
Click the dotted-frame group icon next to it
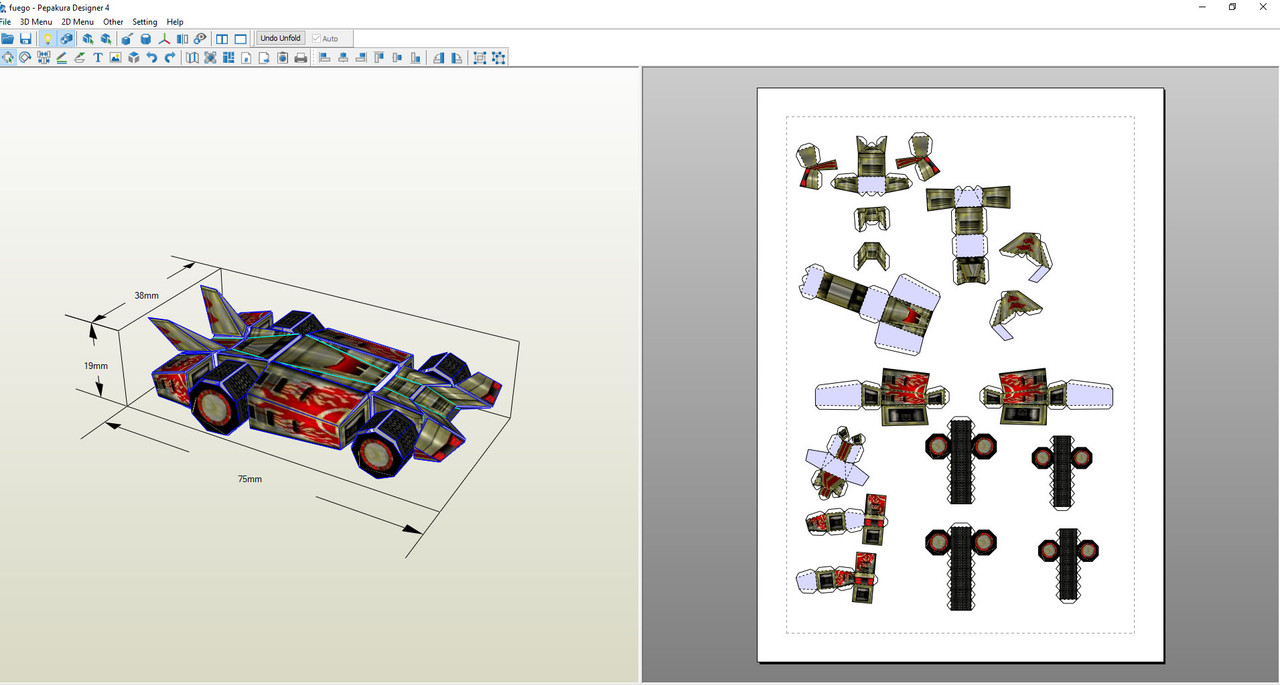pyautogui.click(x=498, y=58)
